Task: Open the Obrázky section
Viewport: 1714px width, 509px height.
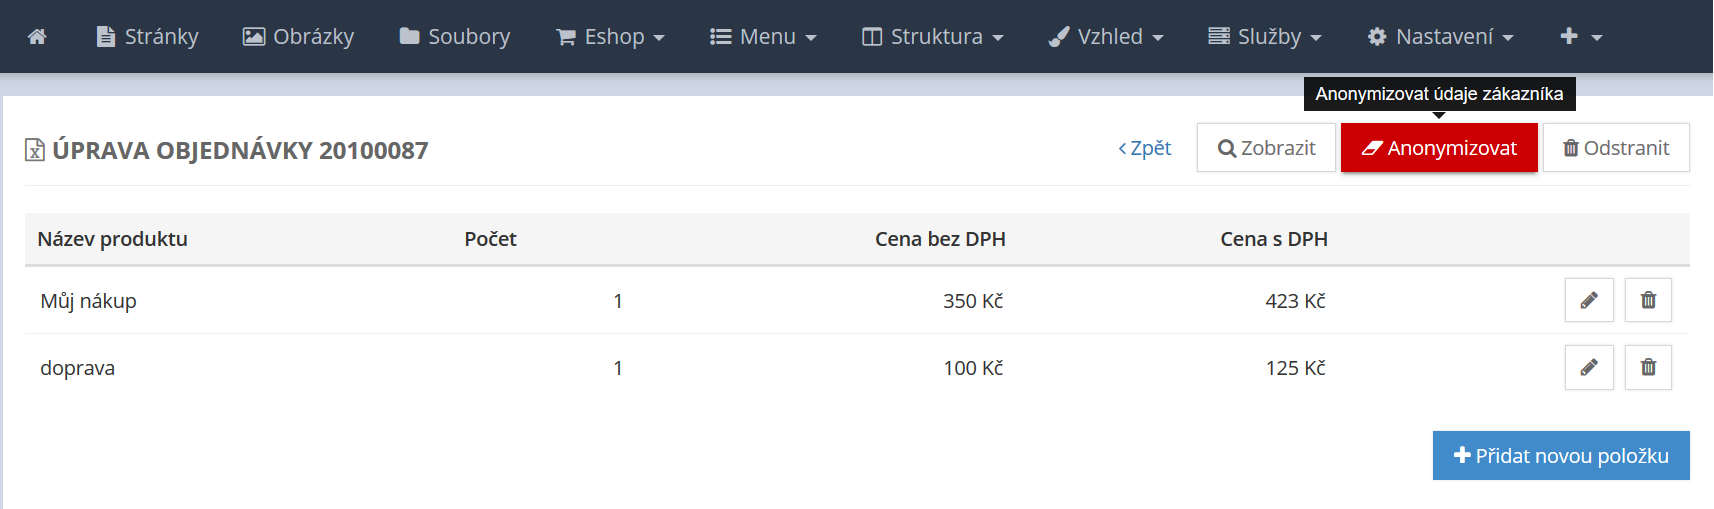Action: 298,37
